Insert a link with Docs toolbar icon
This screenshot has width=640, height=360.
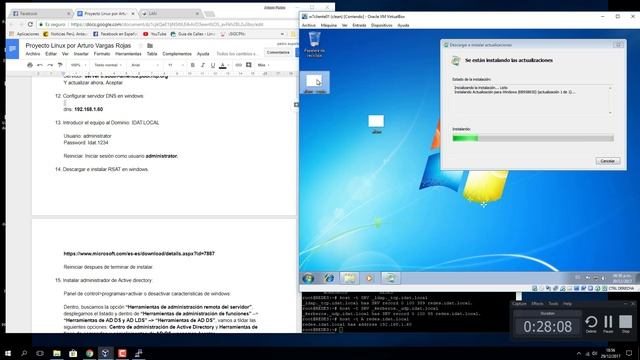238,65
